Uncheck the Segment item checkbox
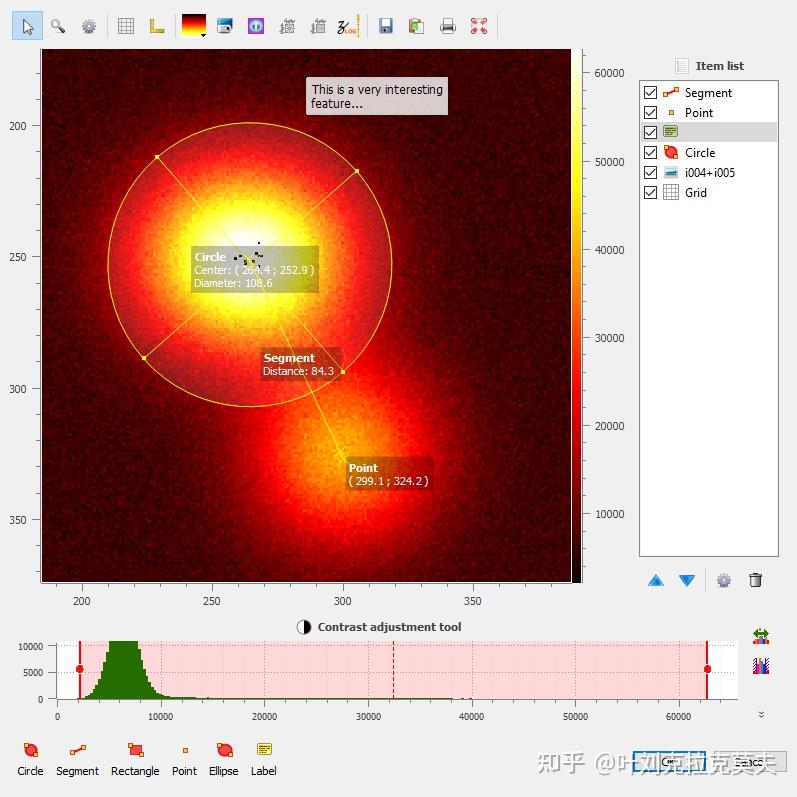 650,93
